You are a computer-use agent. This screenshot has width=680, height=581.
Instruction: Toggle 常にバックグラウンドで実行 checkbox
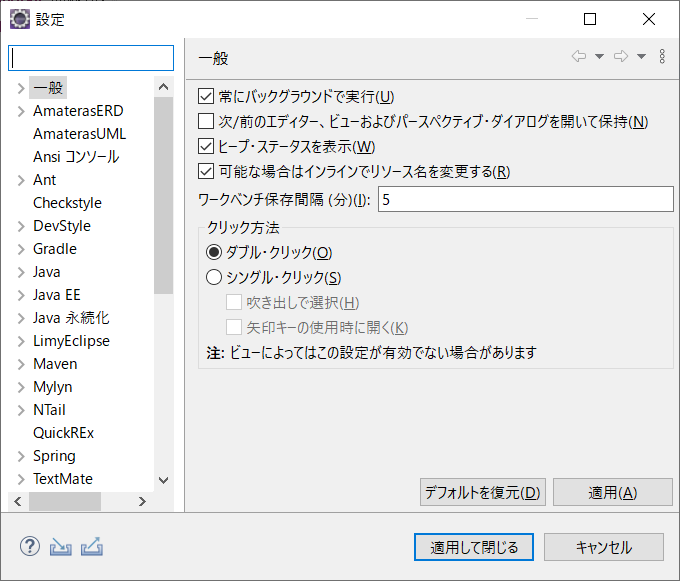tap(206, 96)
